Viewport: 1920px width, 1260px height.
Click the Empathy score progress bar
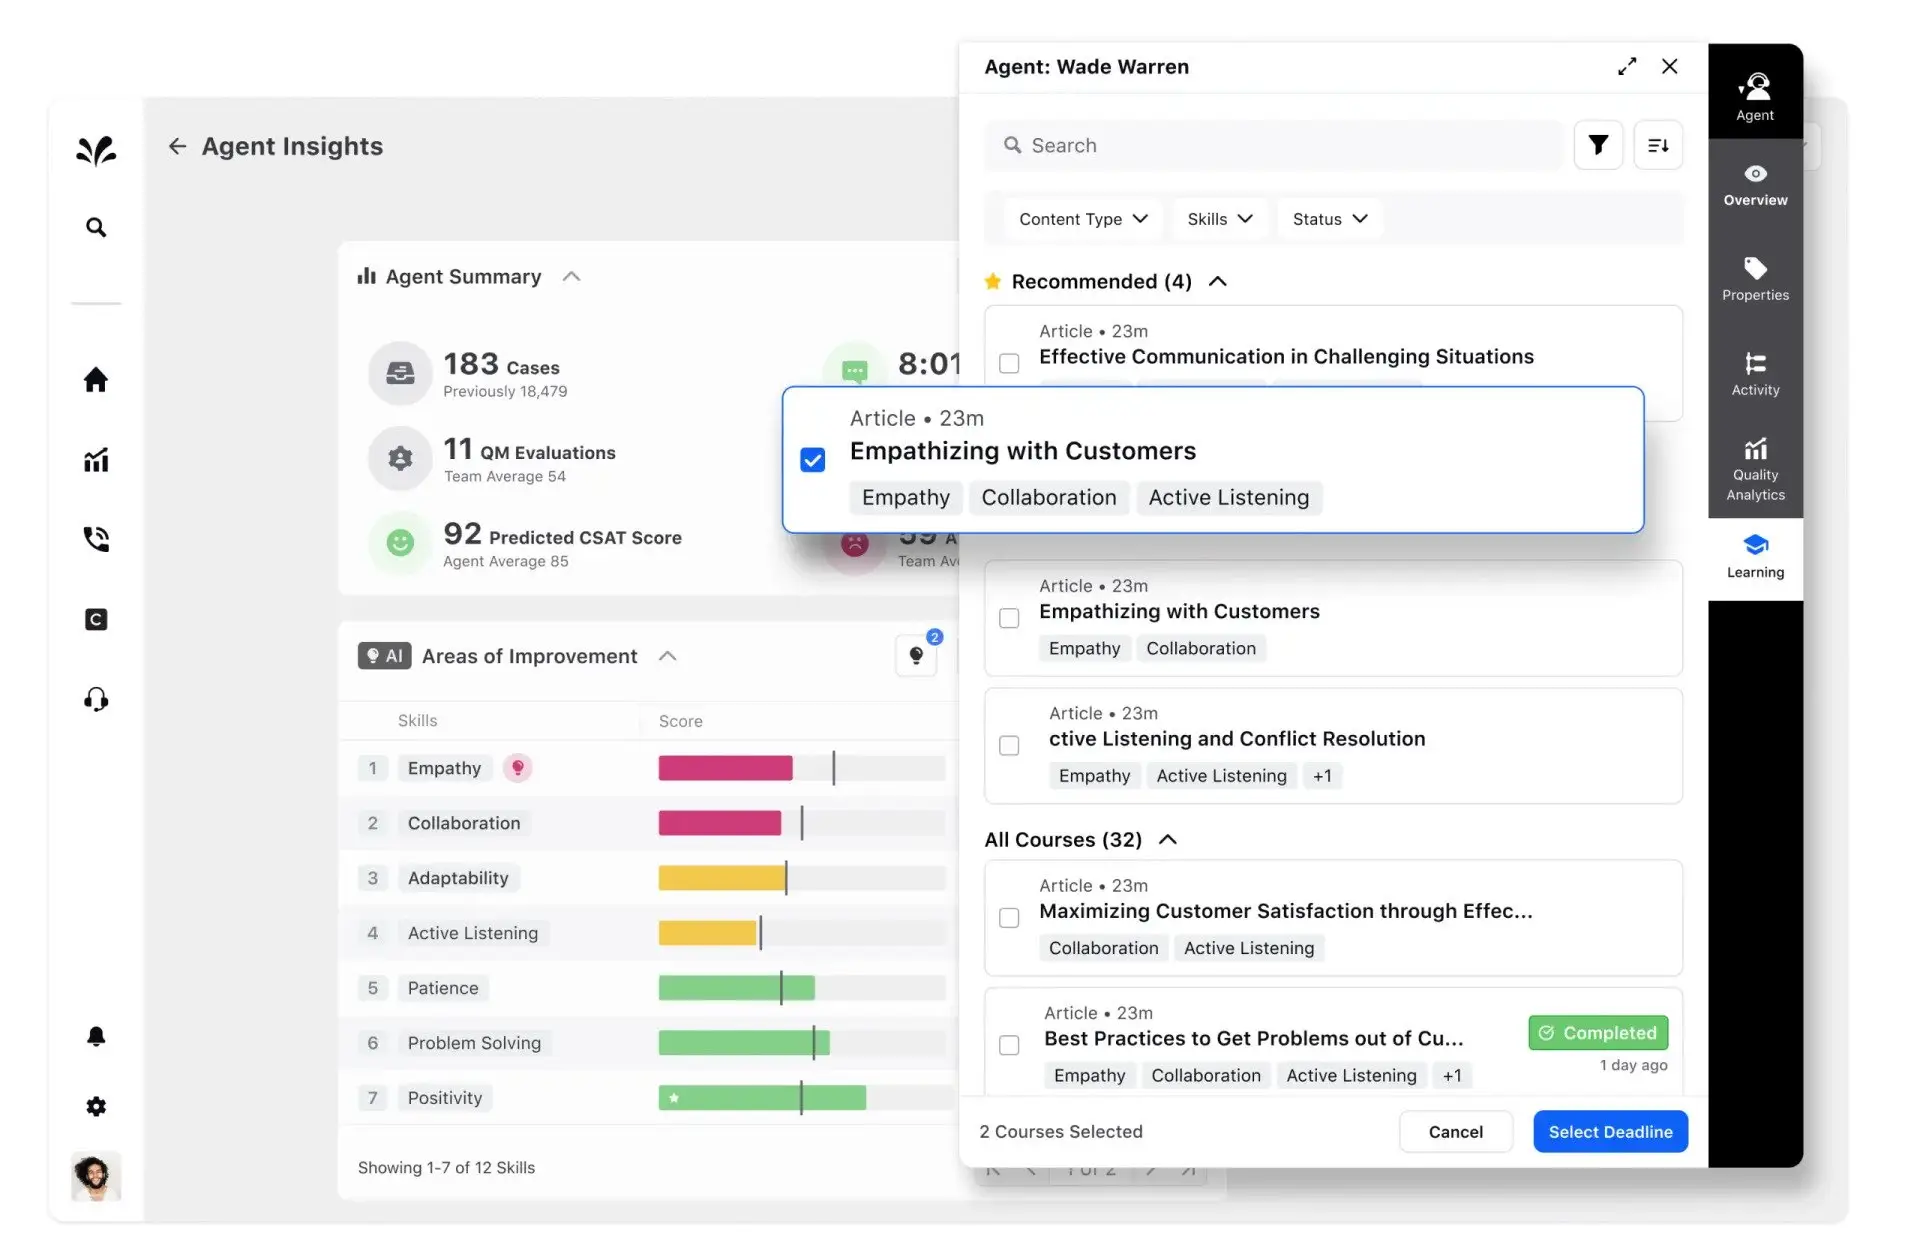point(724,768)
